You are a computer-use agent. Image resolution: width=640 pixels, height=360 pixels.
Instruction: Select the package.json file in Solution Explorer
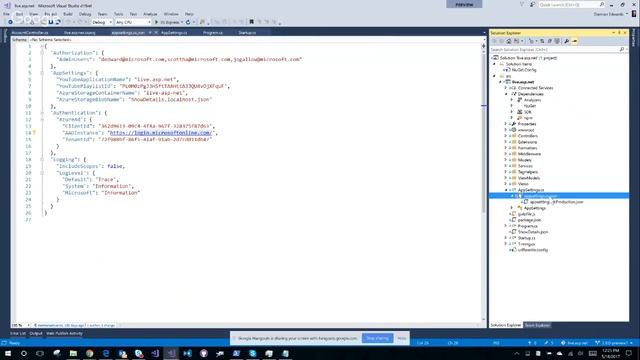529,220
